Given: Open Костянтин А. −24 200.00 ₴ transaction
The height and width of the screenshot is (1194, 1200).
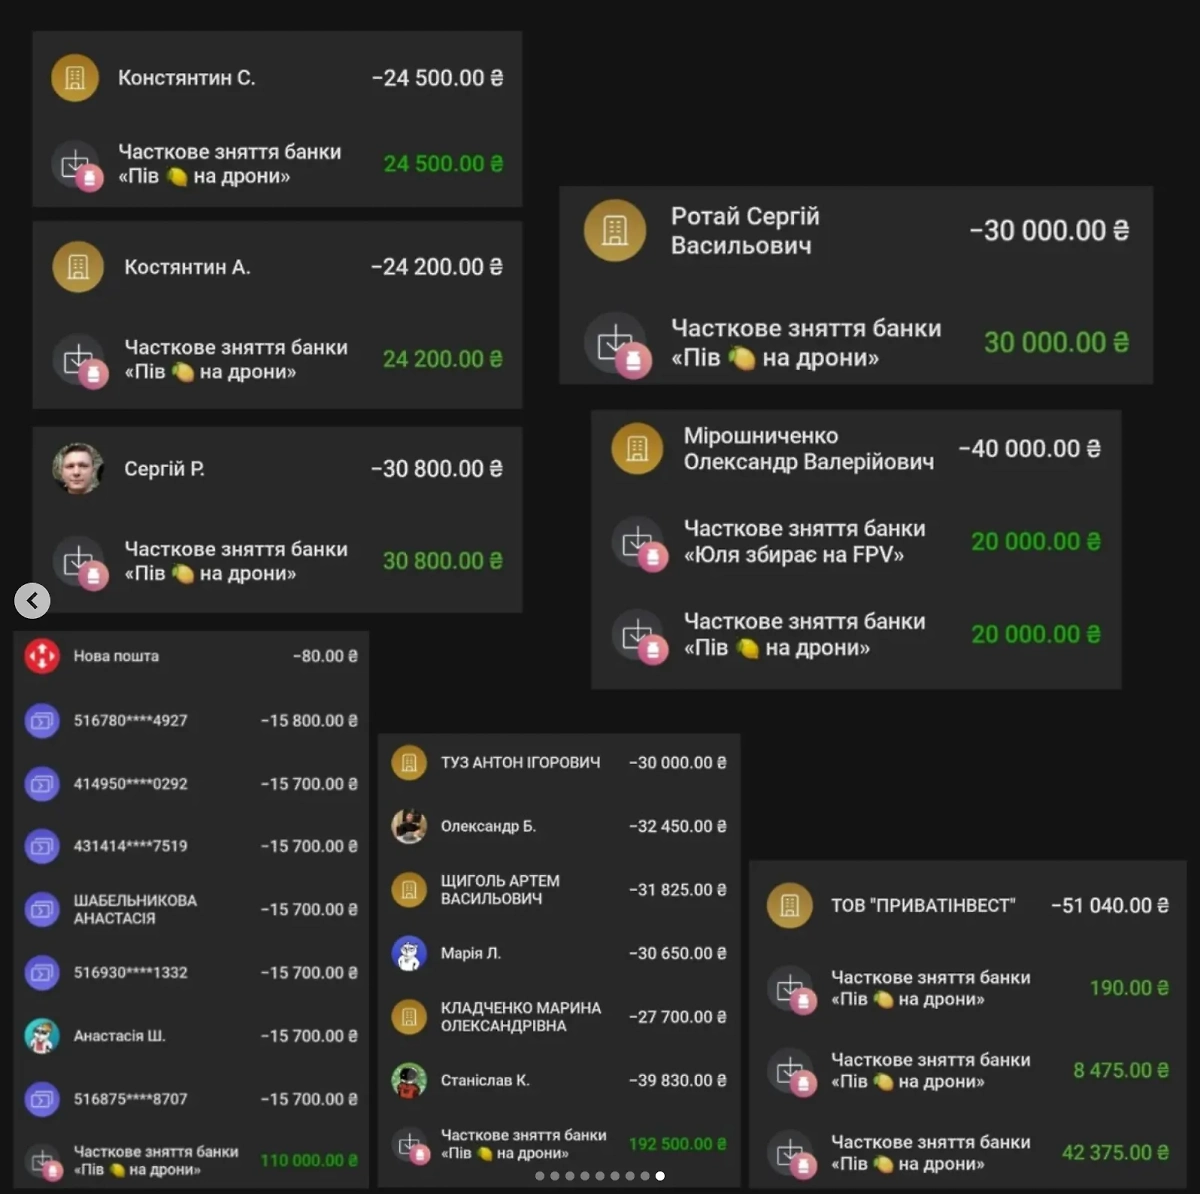Looking at the screenshot, I should tap(277, 268).
